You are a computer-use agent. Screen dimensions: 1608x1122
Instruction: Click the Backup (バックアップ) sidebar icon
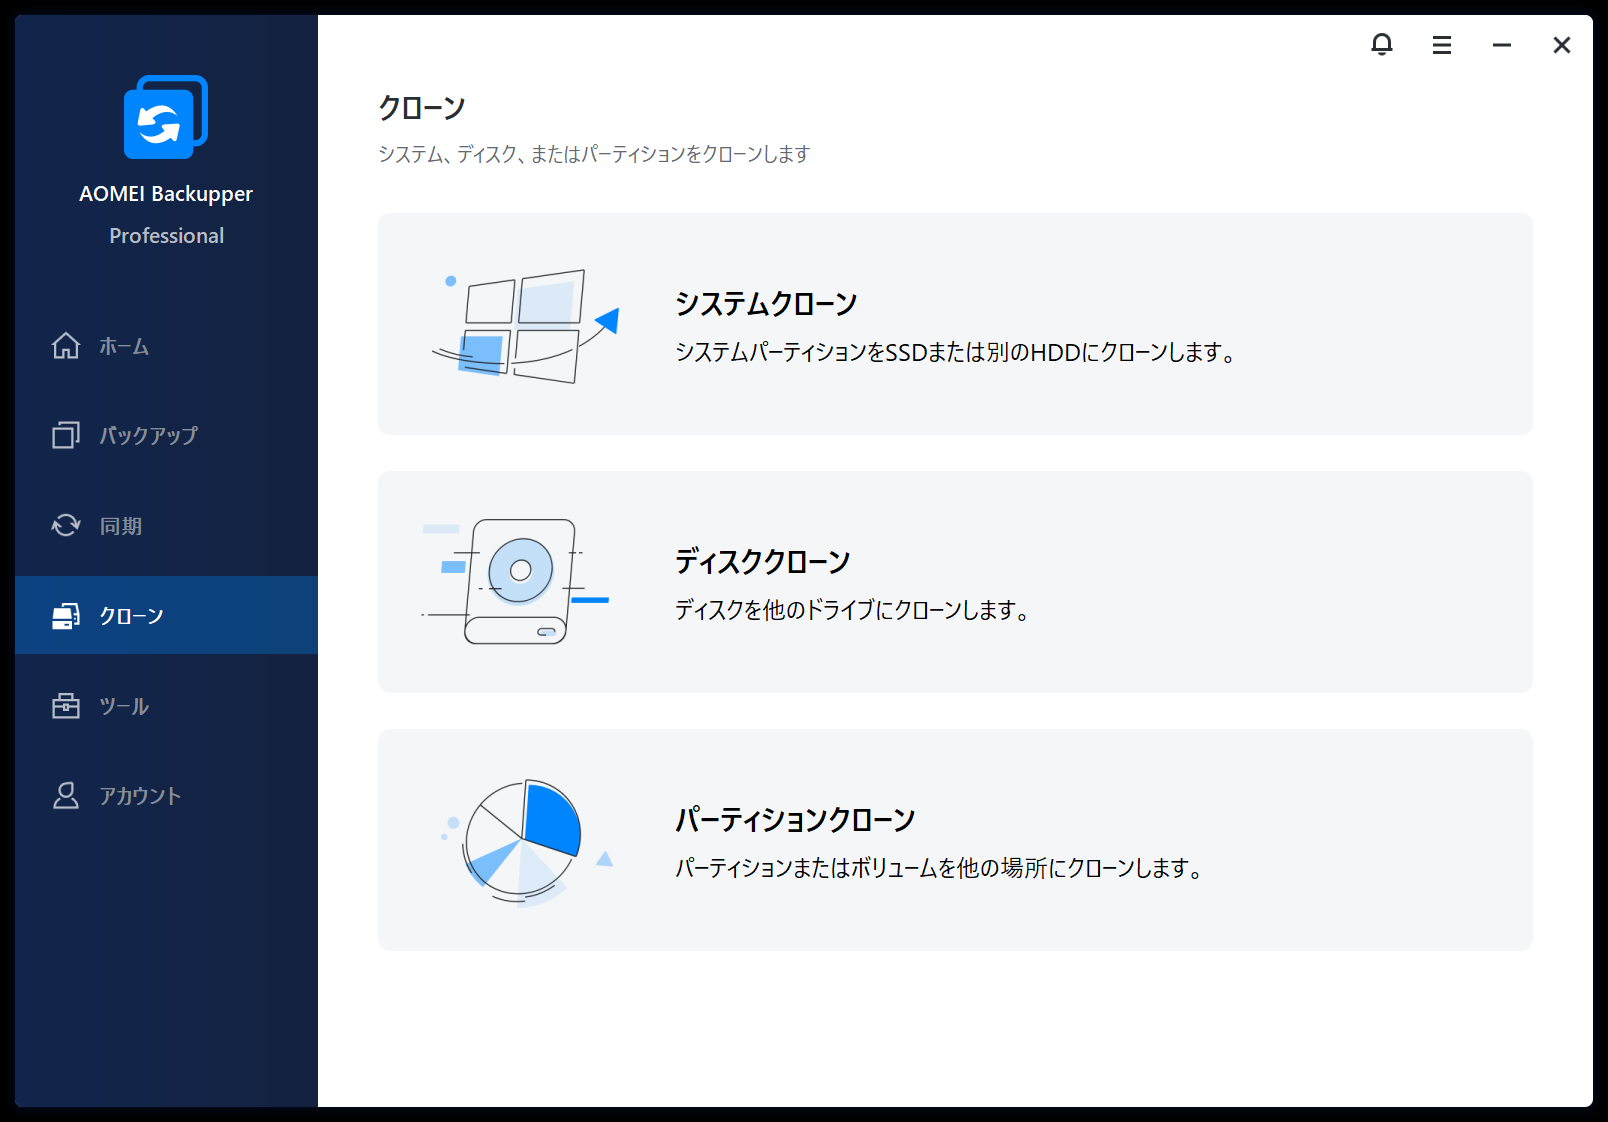(66, 435)
